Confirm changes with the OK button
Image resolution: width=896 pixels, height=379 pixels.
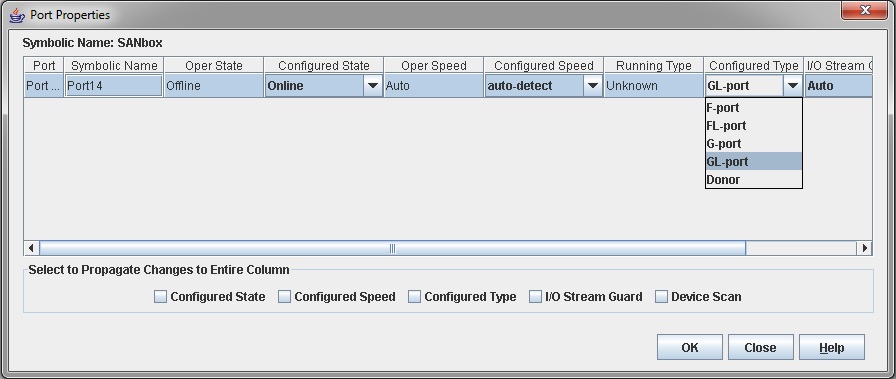[690, 348]
